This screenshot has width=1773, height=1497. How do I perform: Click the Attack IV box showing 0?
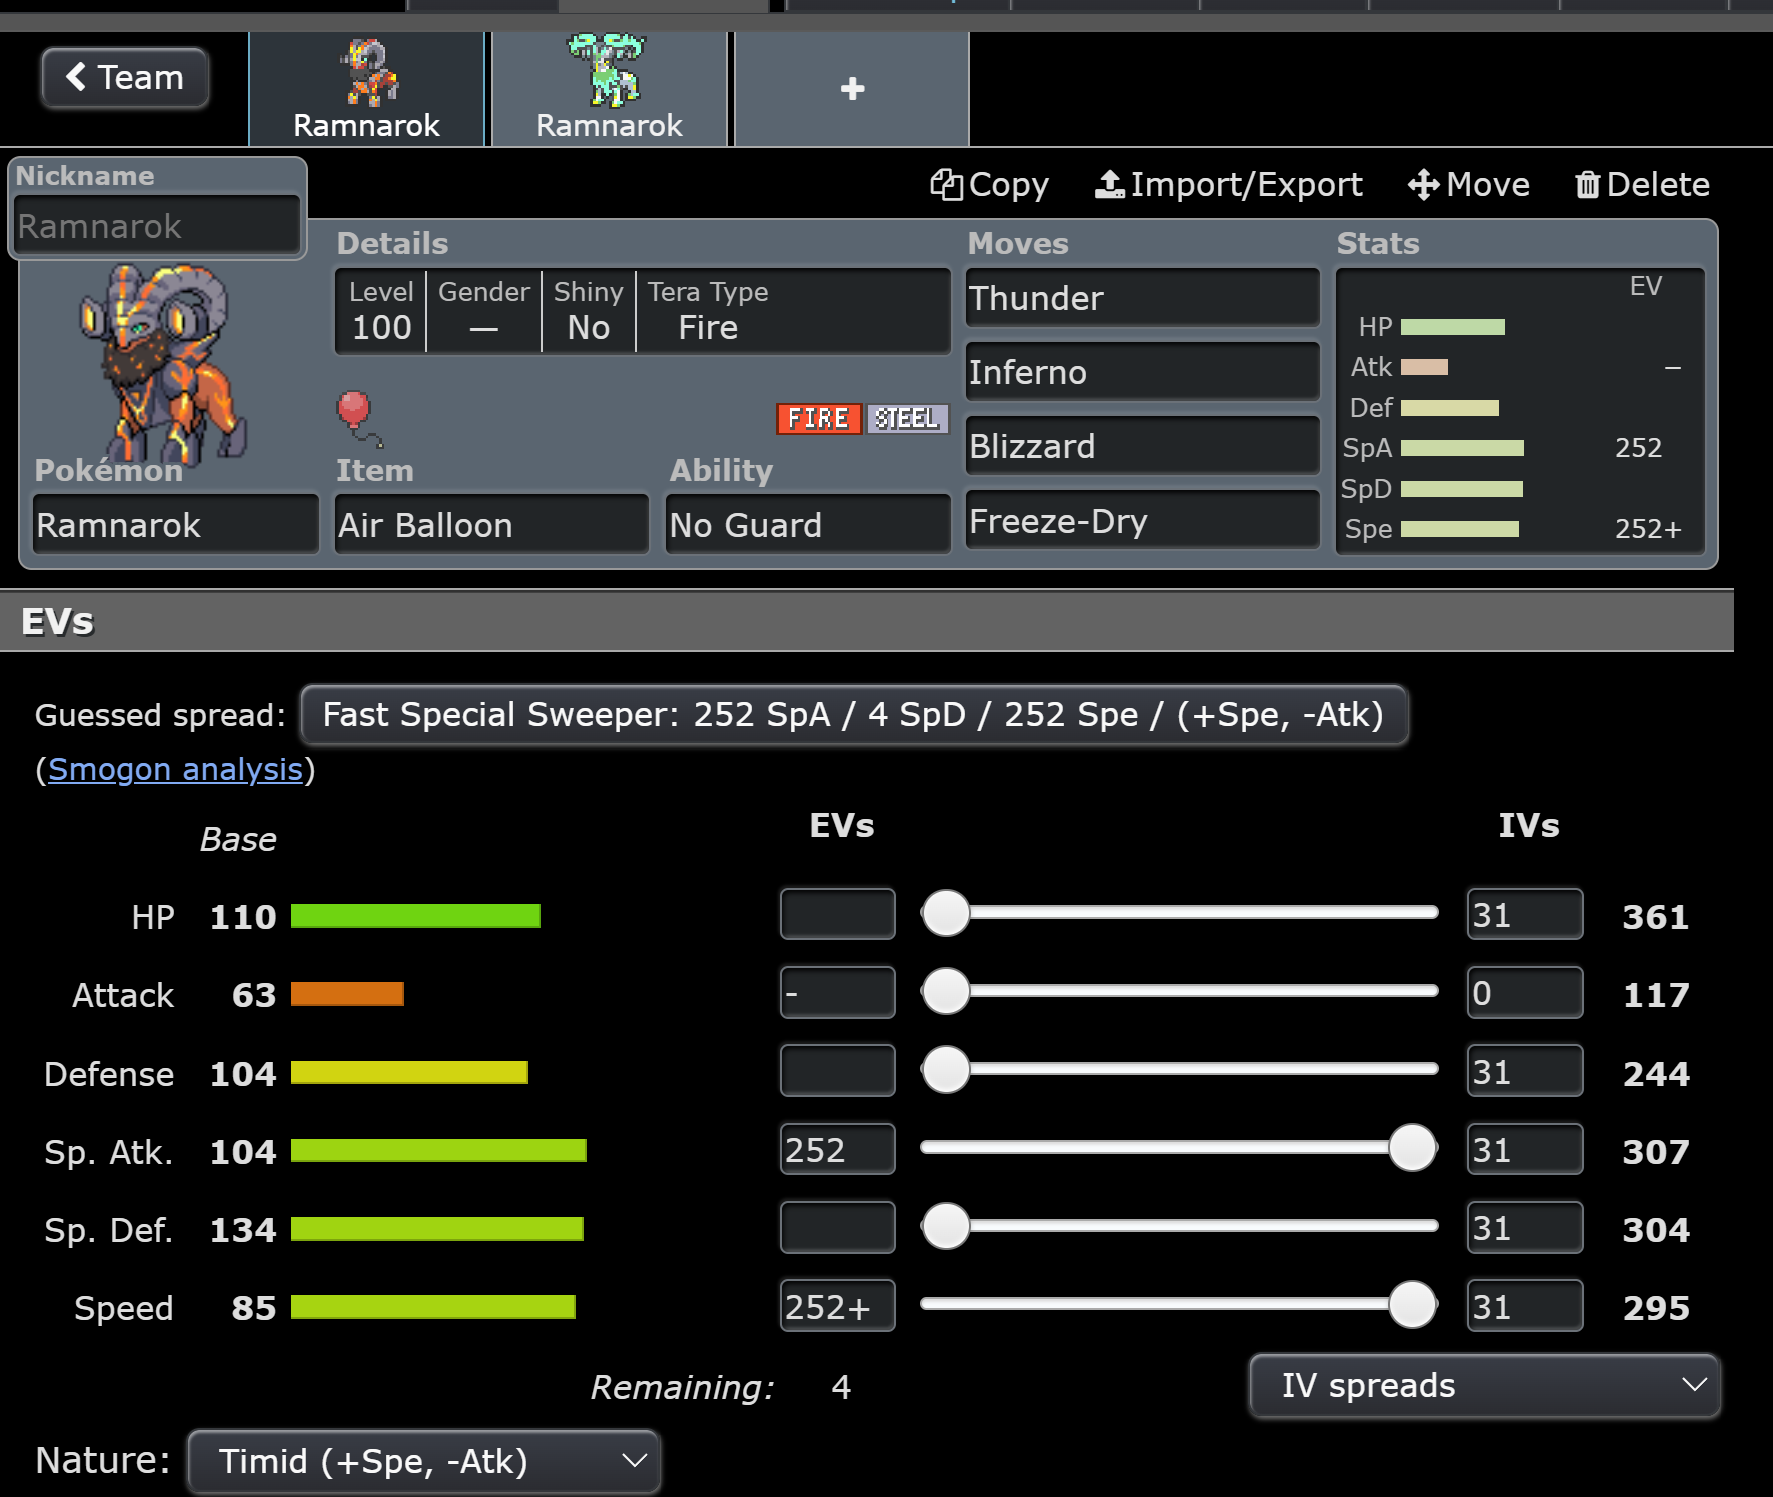coord(1525,992)
